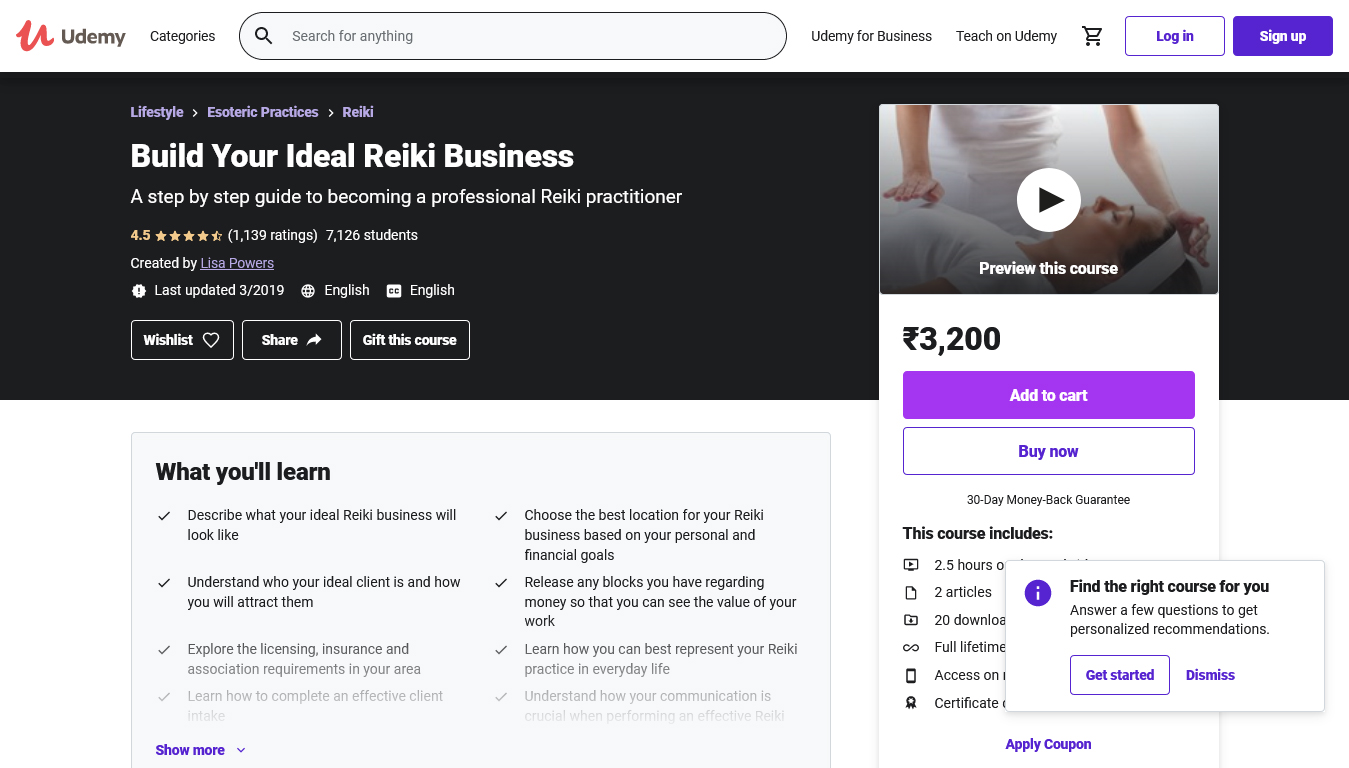Click checkmark beside Explore the licensing
The width and height of the screenshot is (1349, 768).
(x=164, y=650)
